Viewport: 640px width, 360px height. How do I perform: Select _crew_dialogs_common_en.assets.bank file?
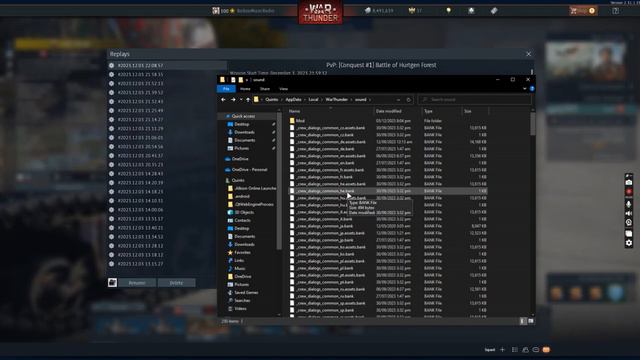tap(331, 156)
